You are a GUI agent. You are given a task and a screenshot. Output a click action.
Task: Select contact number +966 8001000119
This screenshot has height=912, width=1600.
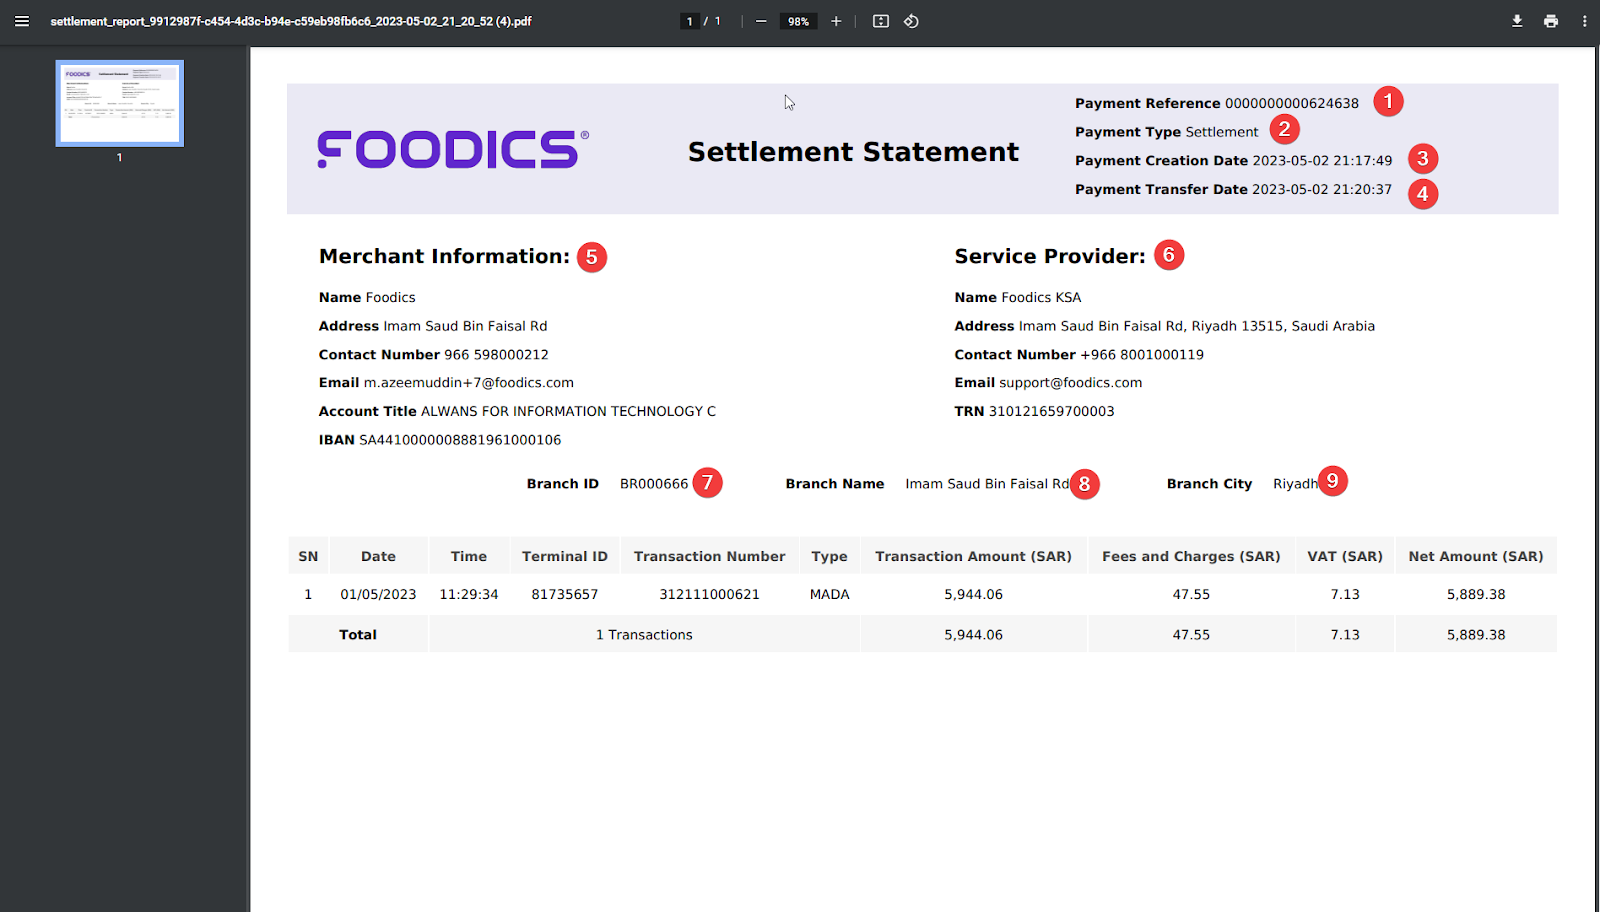[x=1142, y=354]
